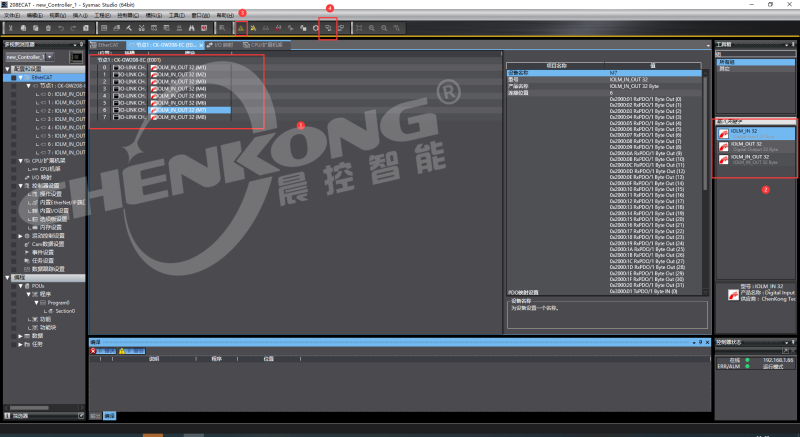The width and height of the screenshot is (800, 437).
Task: Pin the Multiview Explorer panel
Action: pyautogui.click(x=81, y=45)
